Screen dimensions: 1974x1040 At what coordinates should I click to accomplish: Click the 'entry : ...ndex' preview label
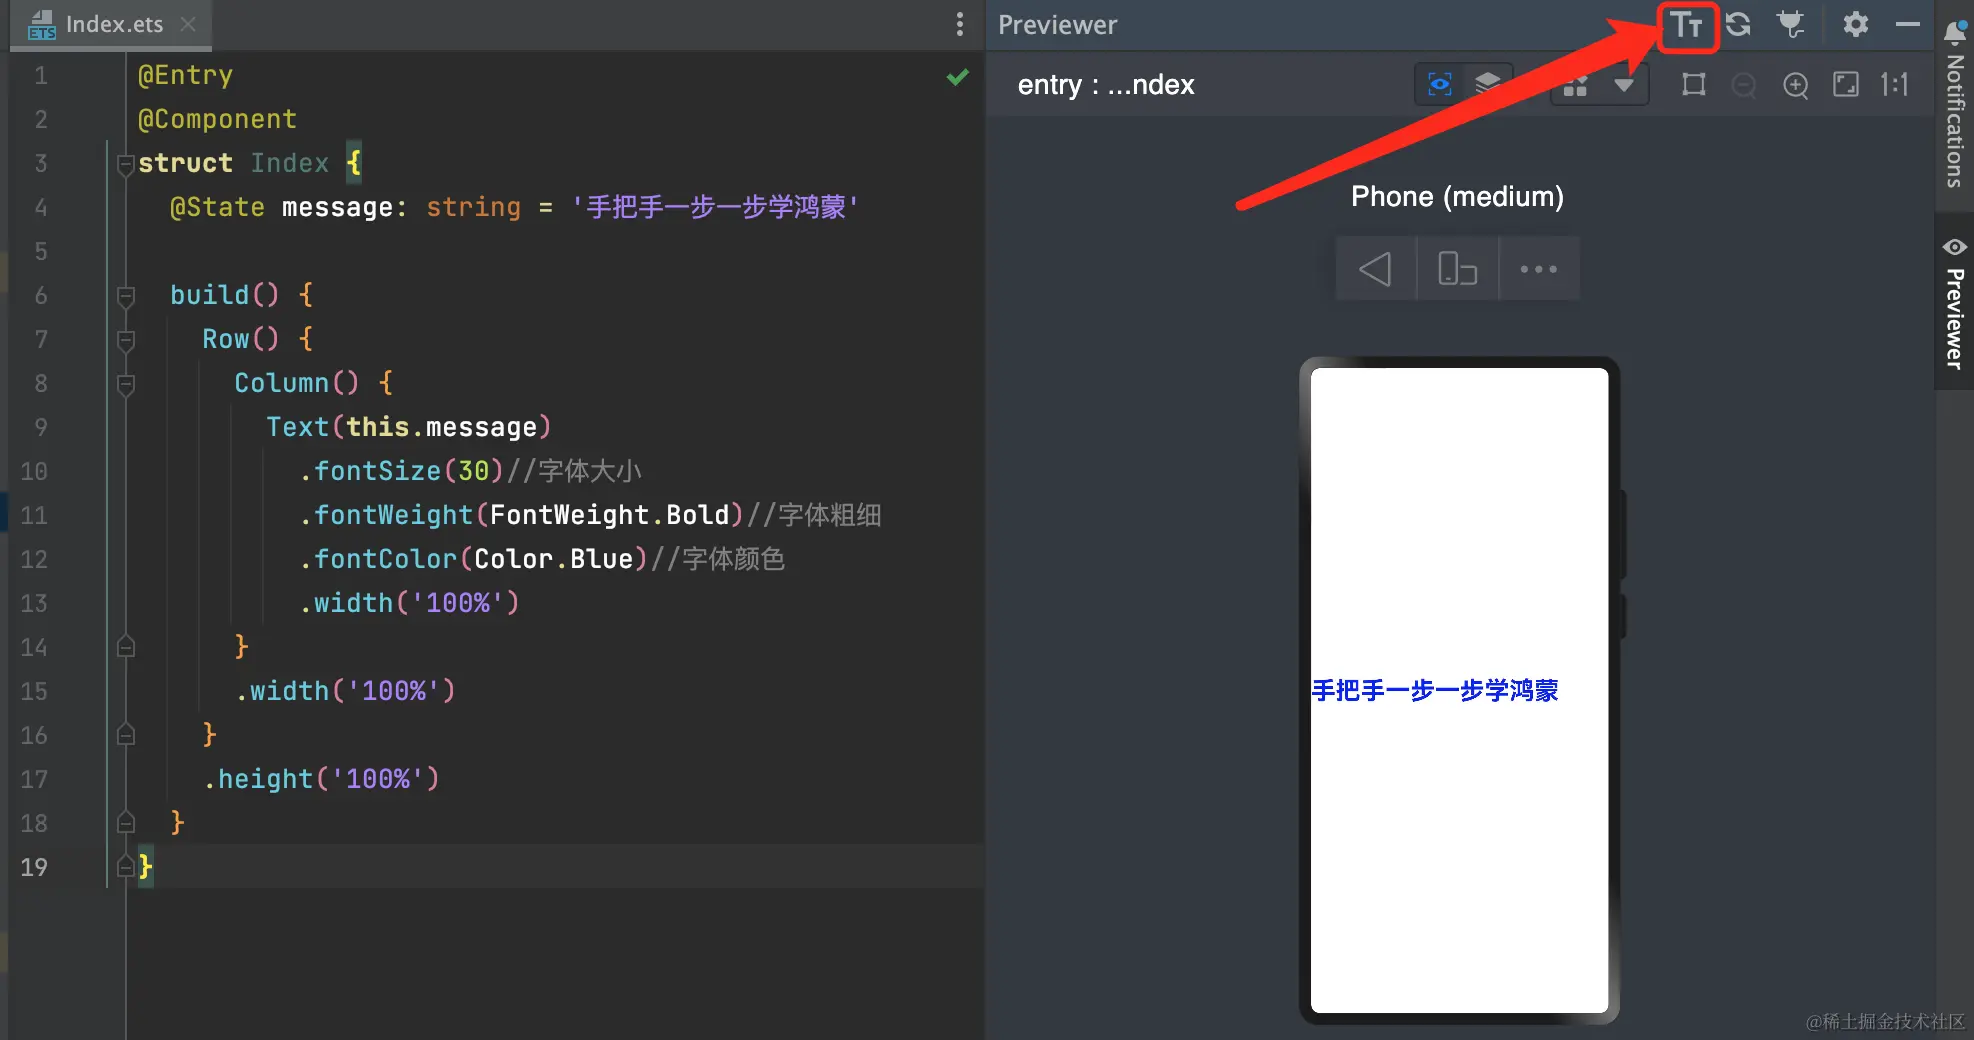click(1106, 85)
